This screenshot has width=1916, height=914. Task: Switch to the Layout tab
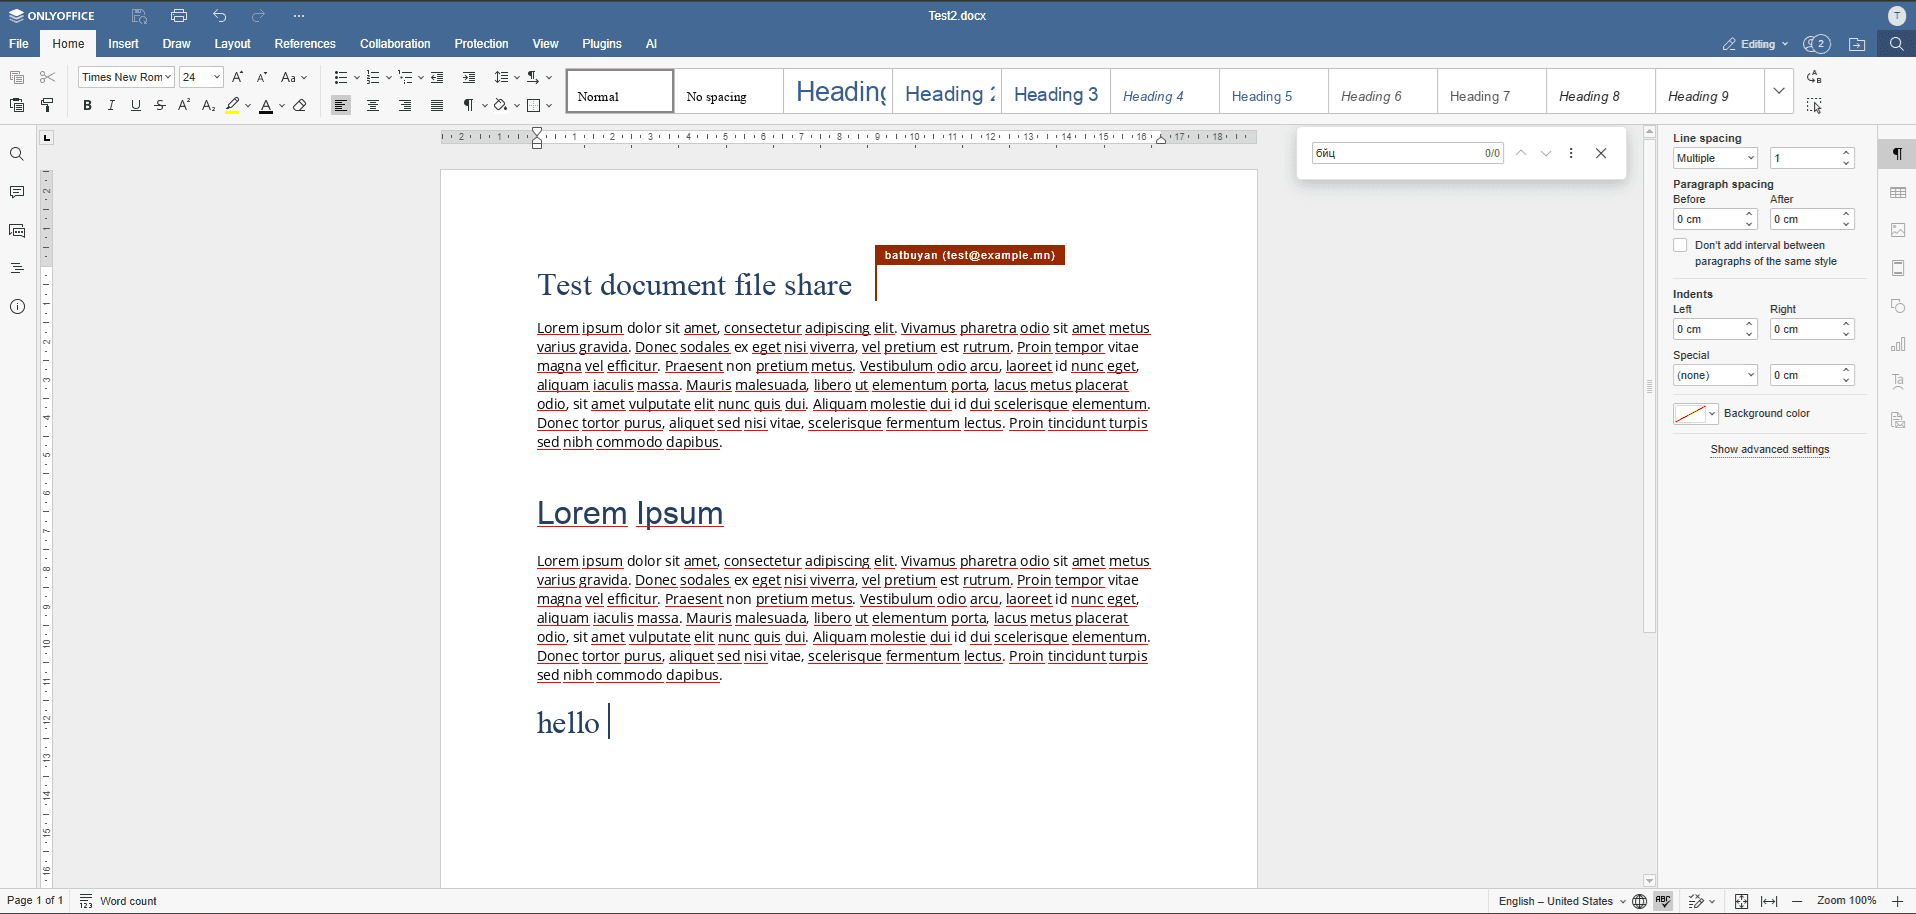[232, 44]
